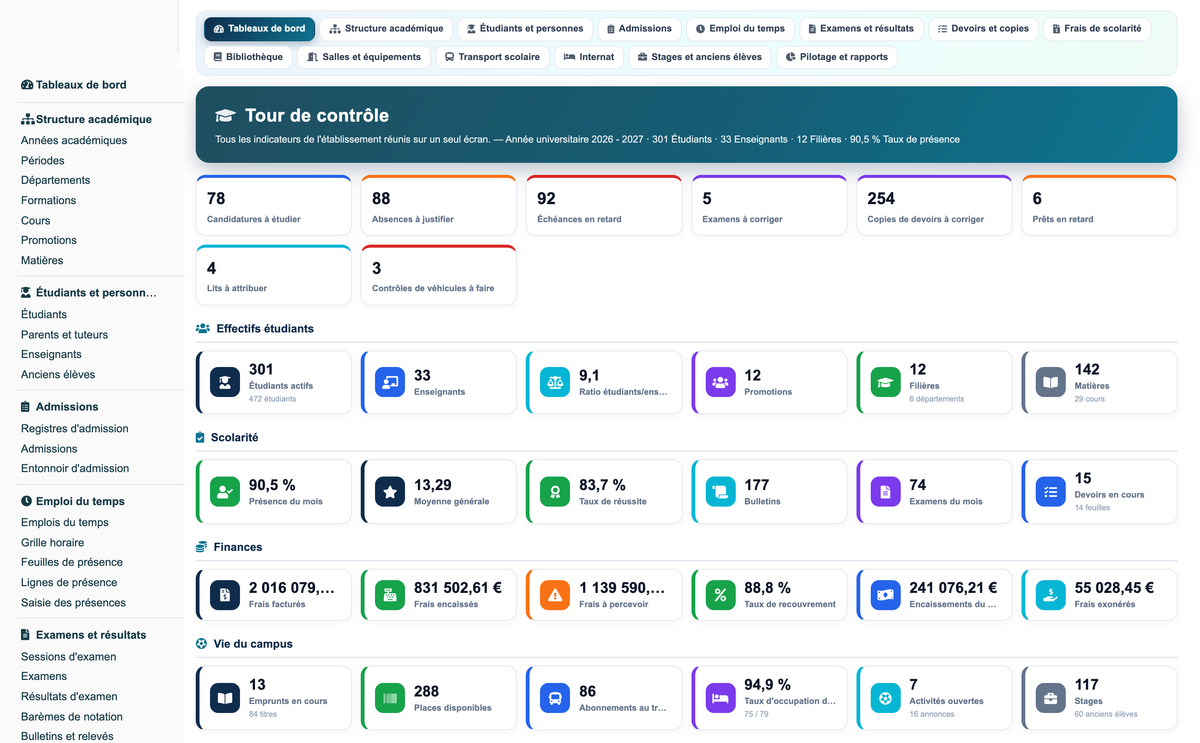
Task: Open Saisie des présences sidebar link
Action: point(73,602)
